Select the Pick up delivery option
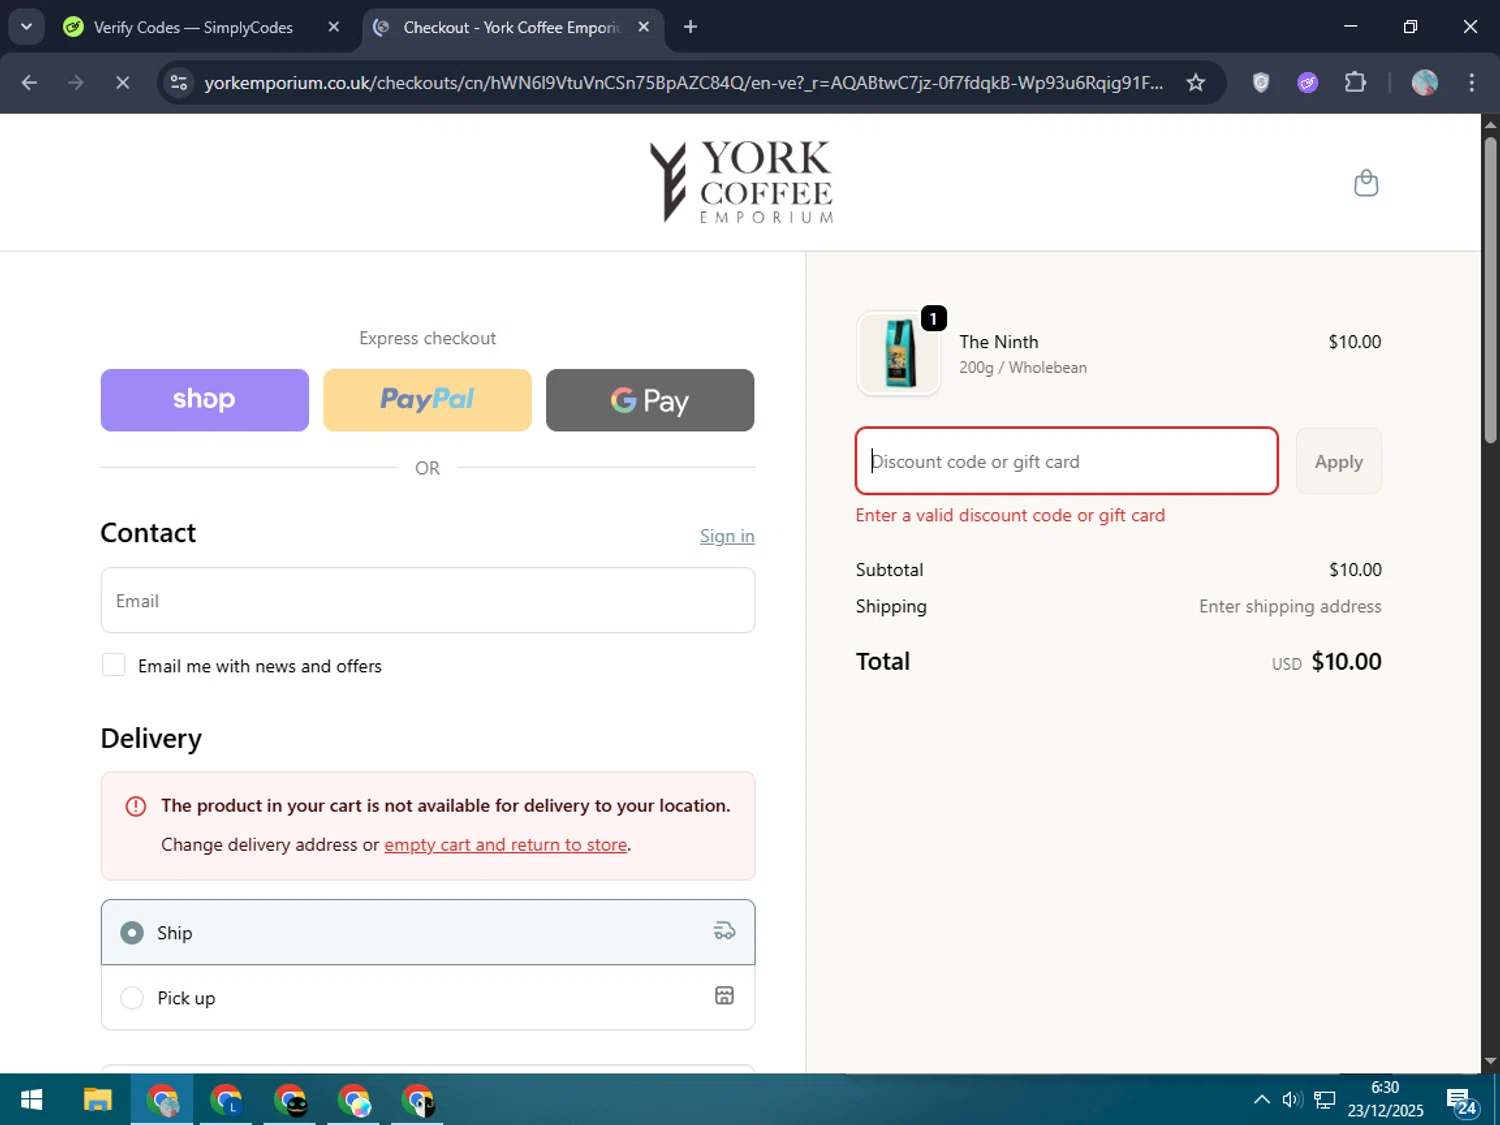1500x1125 pixels. [x=428, y=997]
